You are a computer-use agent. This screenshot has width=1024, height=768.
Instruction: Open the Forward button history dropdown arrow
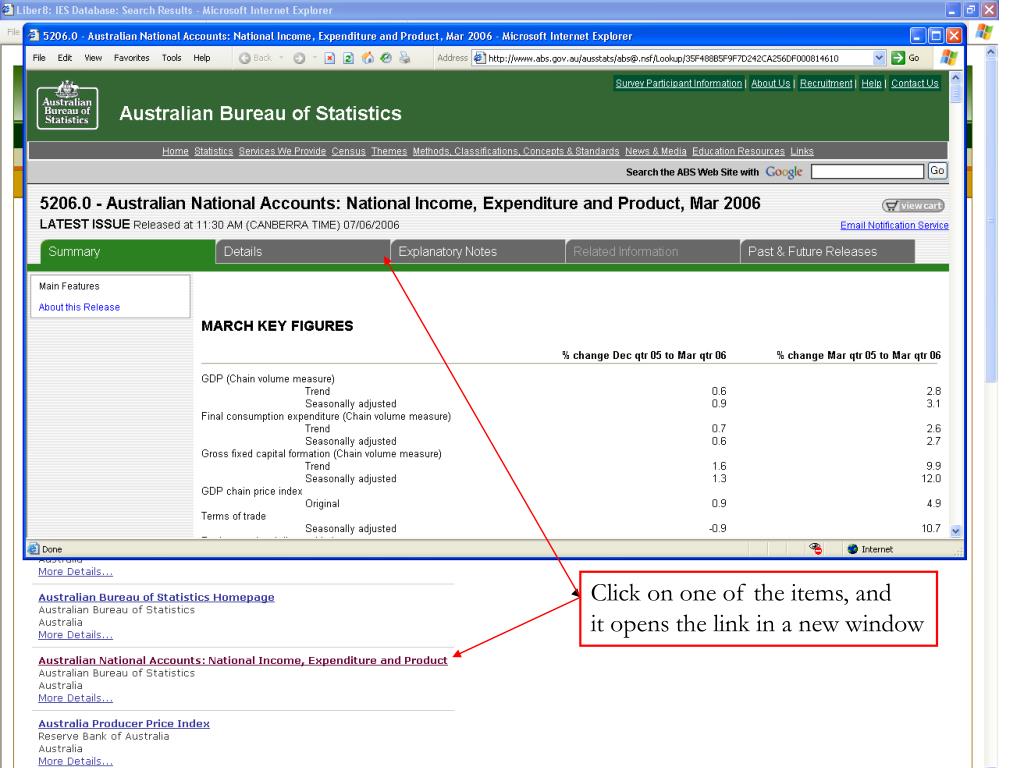(x=314, y=58)
